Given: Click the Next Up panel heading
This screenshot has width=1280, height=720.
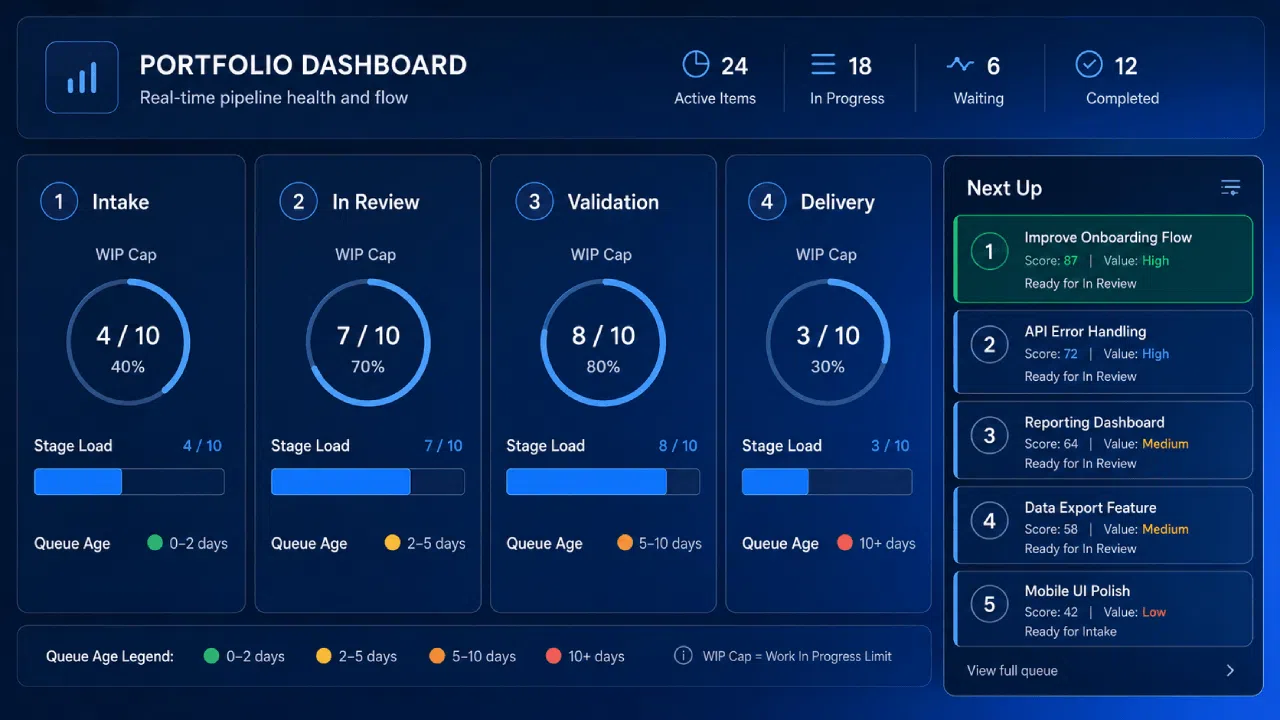Looking at the screenshot, I should pos(1004,188).
